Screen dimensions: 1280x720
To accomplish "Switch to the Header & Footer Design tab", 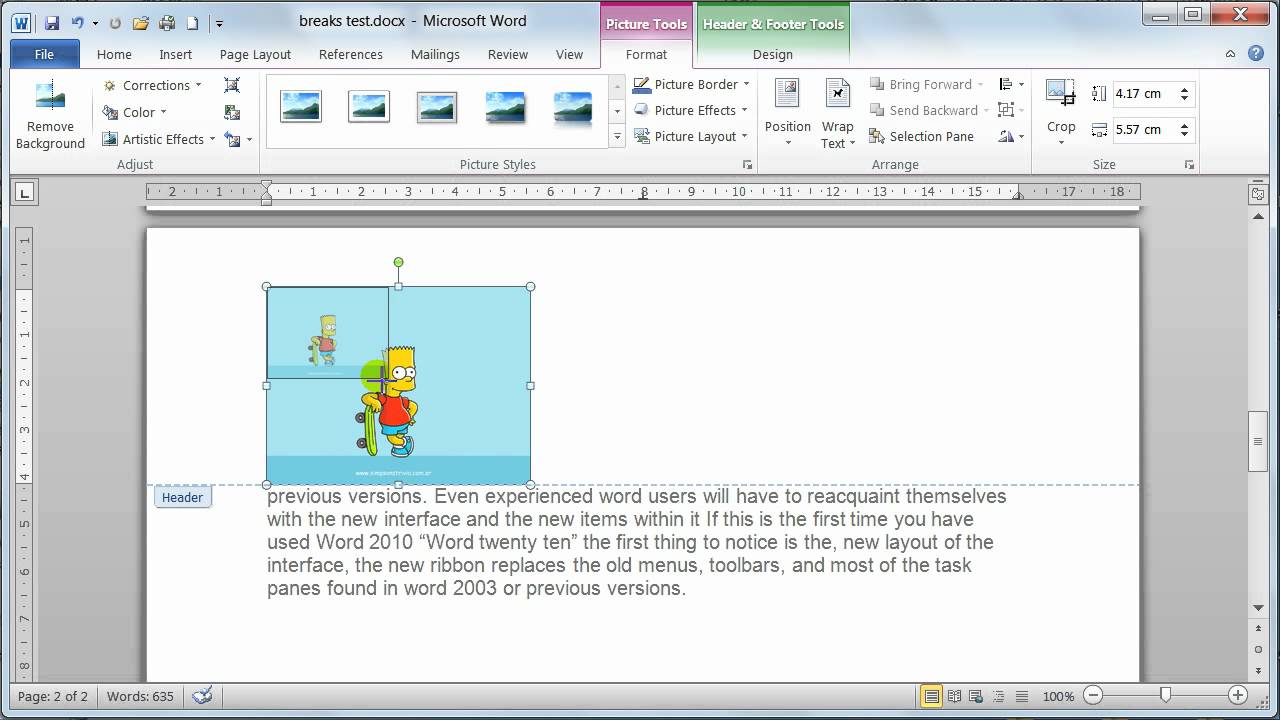I will (x=772, y=54).
